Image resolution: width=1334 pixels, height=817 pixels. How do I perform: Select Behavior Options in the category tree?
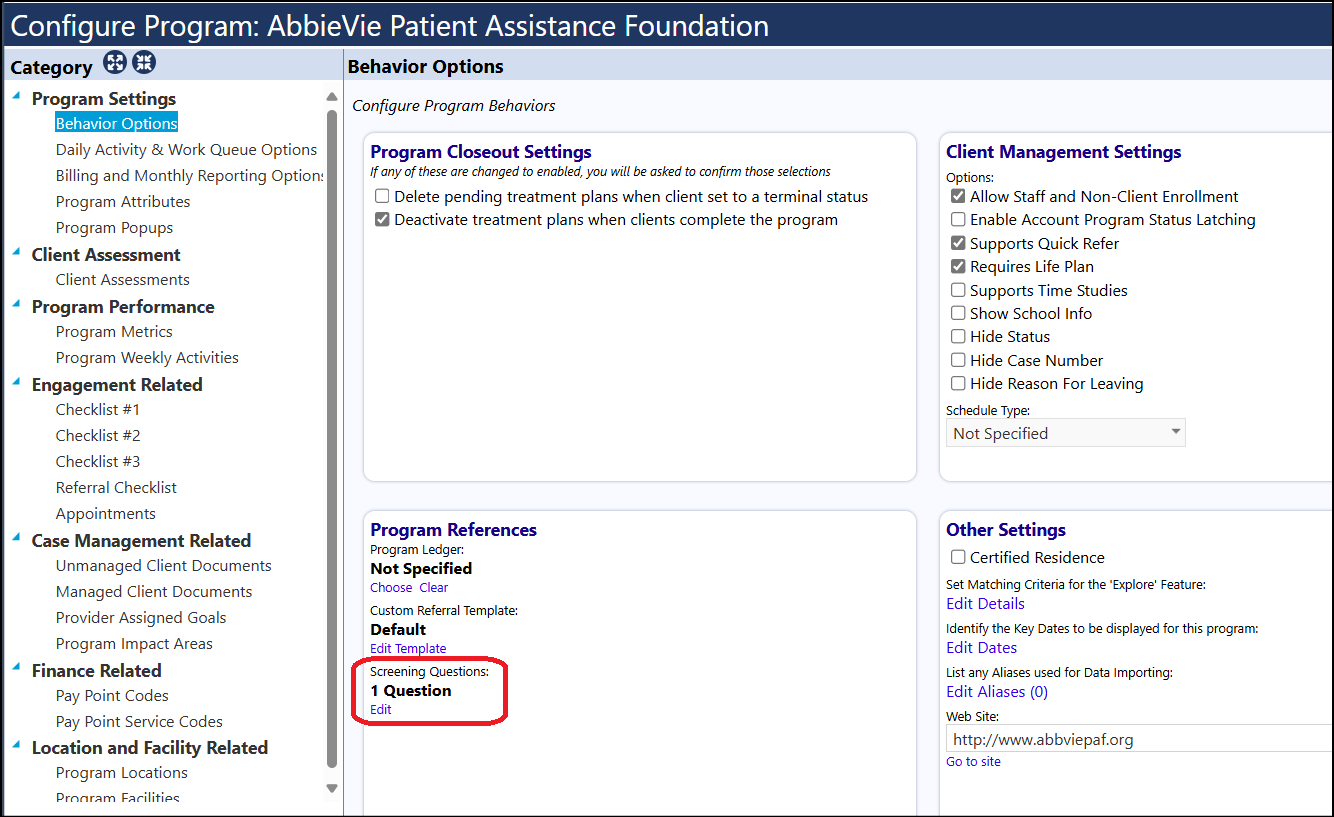(117, 123)
